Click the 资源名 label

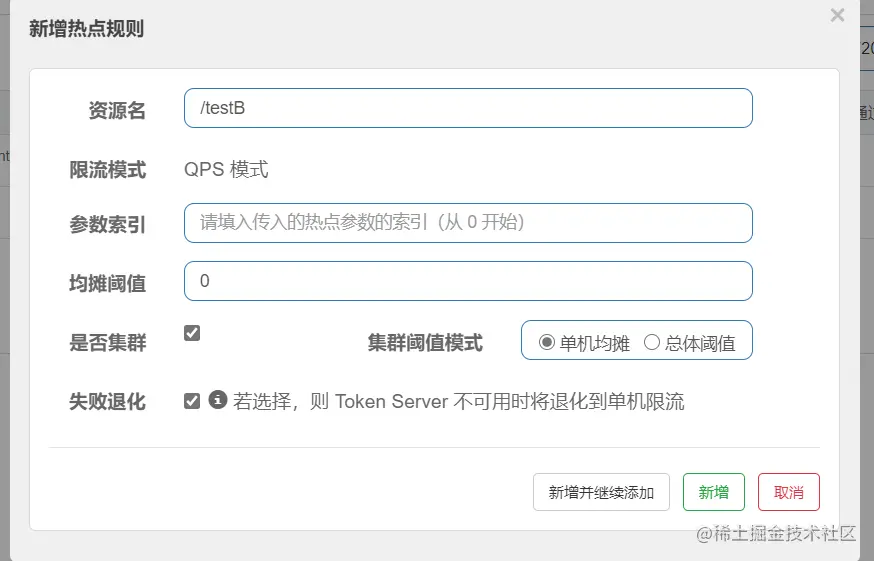click(x=117, y=110)
